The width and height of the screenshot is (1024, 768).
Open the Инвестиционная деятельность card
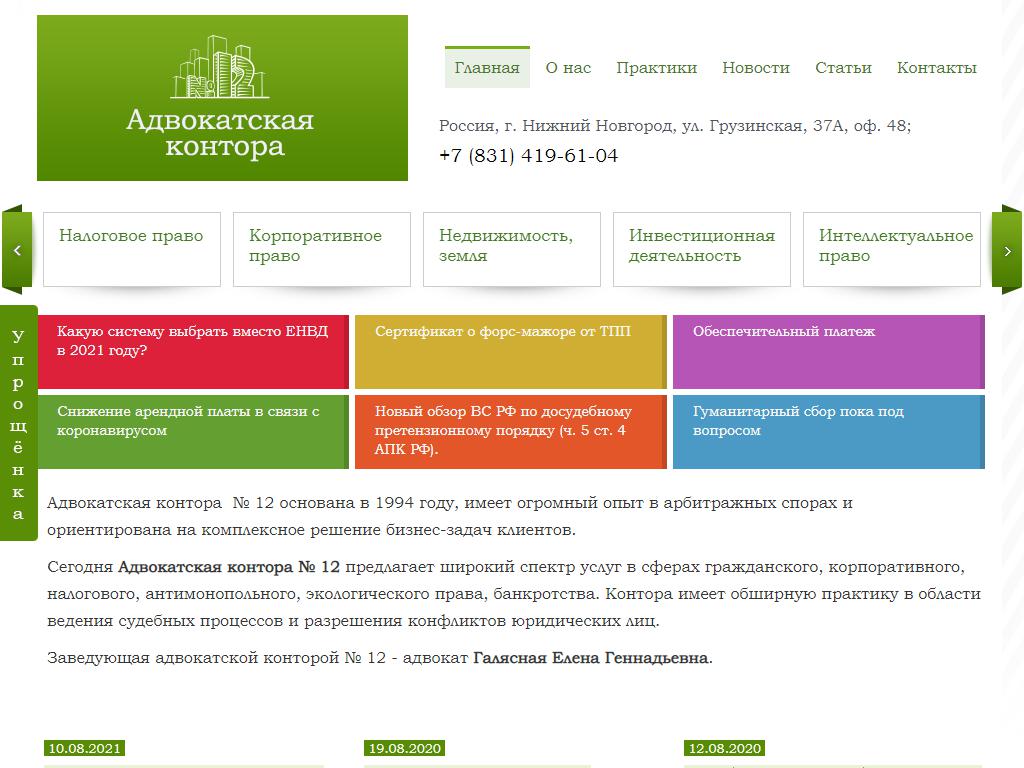(702, 248)
